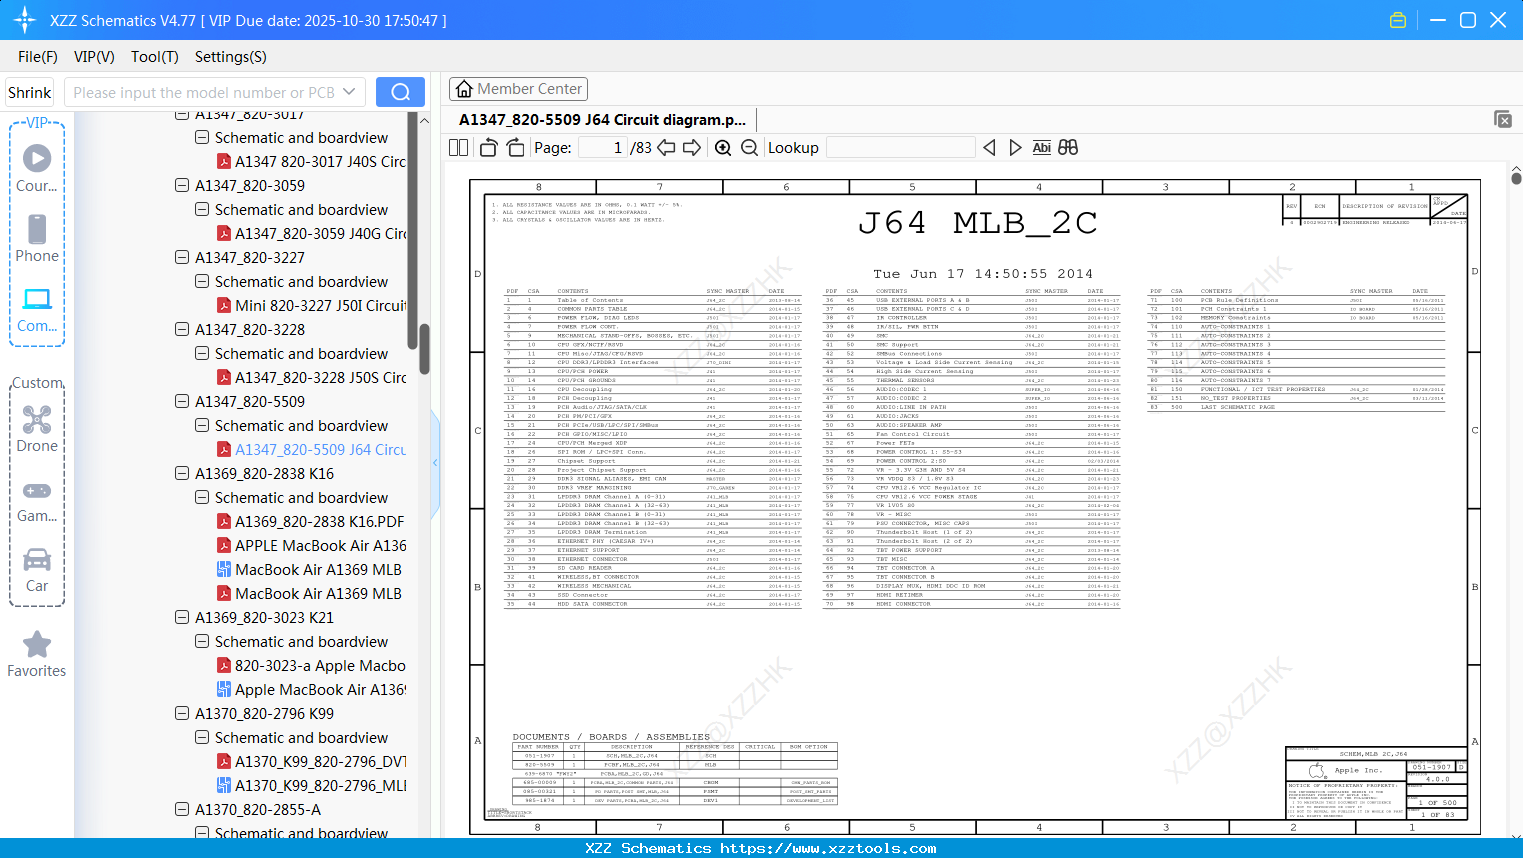Open the Drone category
Screen dimensions: 1523x858
(x=37, y=429)
